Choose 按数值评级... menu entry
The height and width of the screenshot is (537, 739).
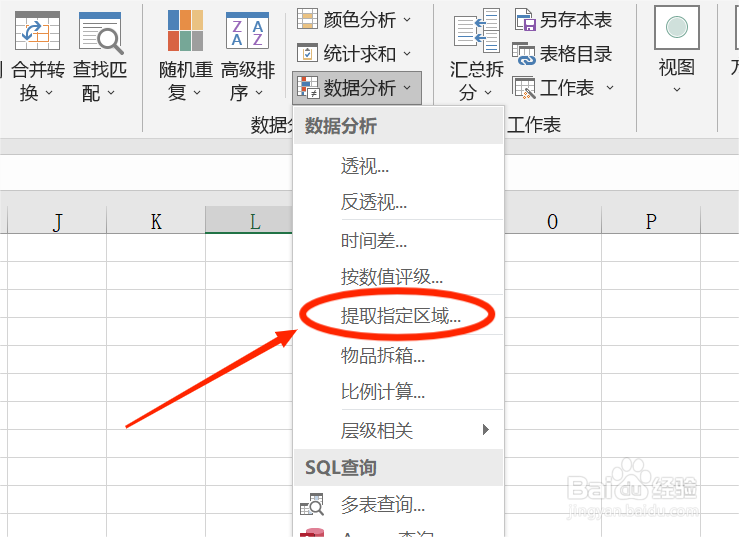click(x=399, y=277)
